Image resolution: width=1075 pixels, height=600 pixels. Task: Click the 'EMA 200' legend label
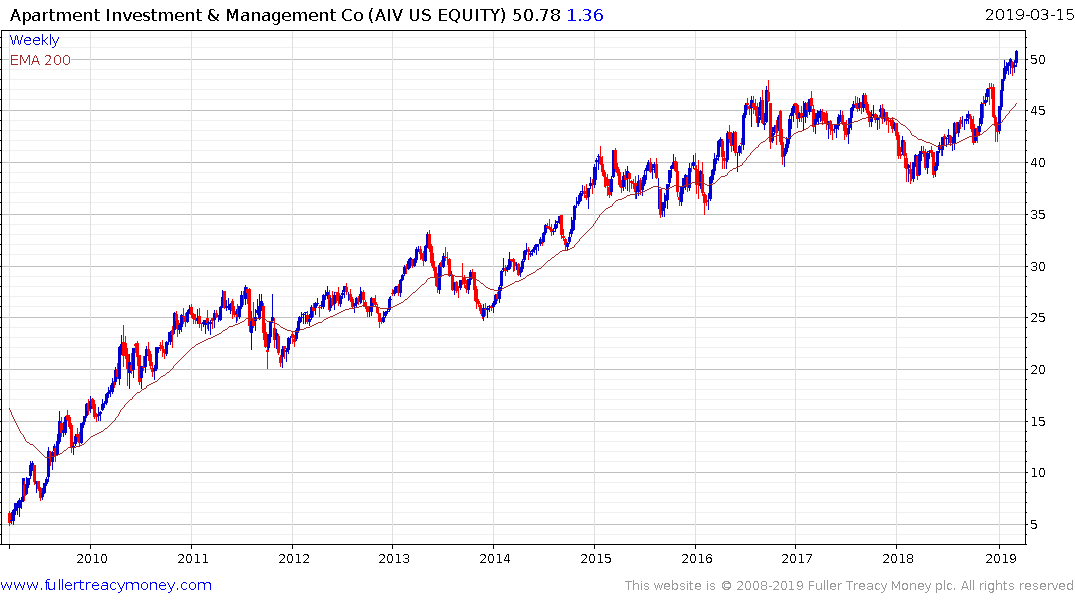(x=40, y=60)
